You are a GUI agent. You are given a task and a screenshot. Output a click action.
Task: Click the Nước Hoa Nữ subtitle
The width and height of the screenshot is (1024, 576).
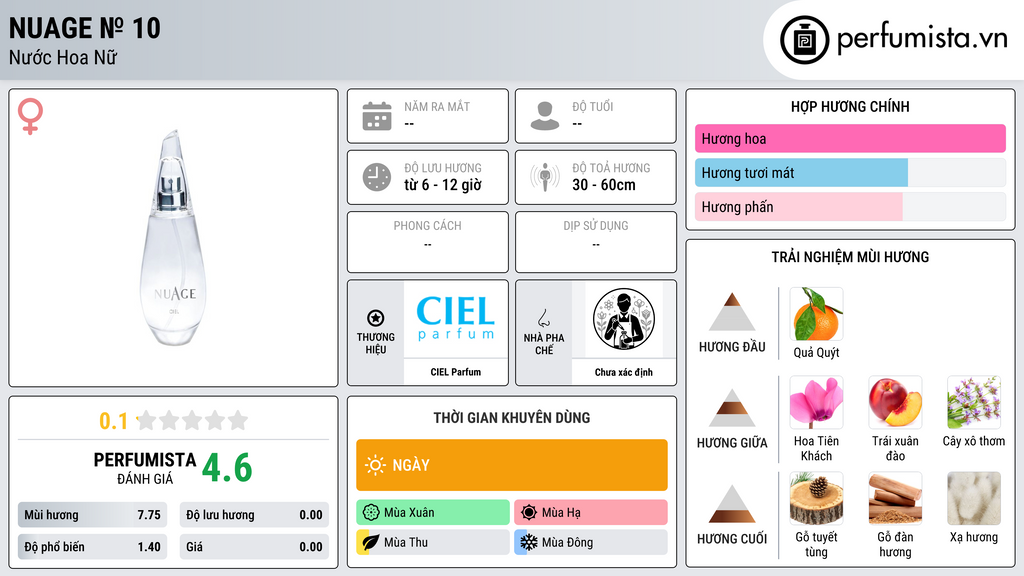point(63,57)
